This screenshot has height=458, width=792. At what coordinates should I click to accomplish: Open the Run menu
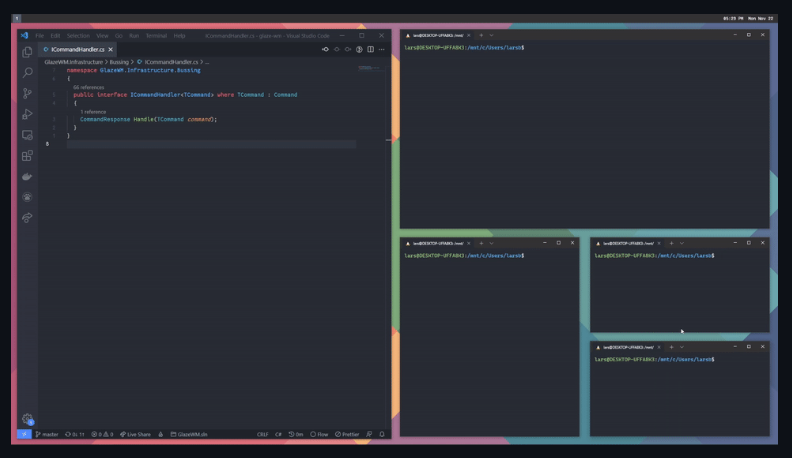[134, 36]
